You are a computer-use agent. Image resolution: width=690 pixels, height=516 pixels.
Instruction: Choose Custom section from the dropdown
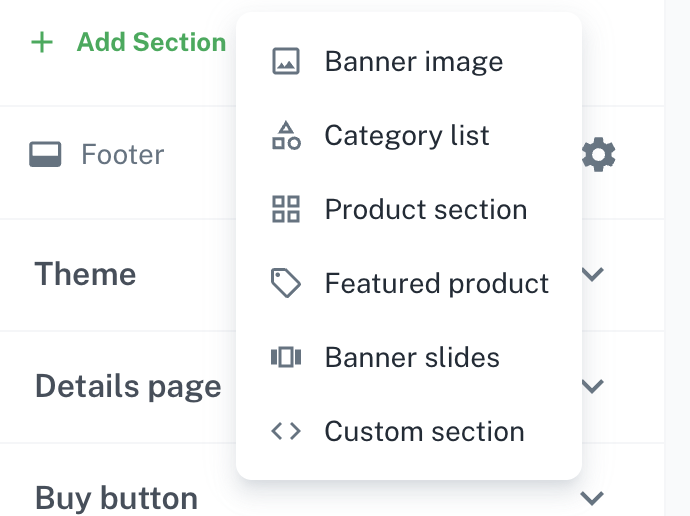424,432
